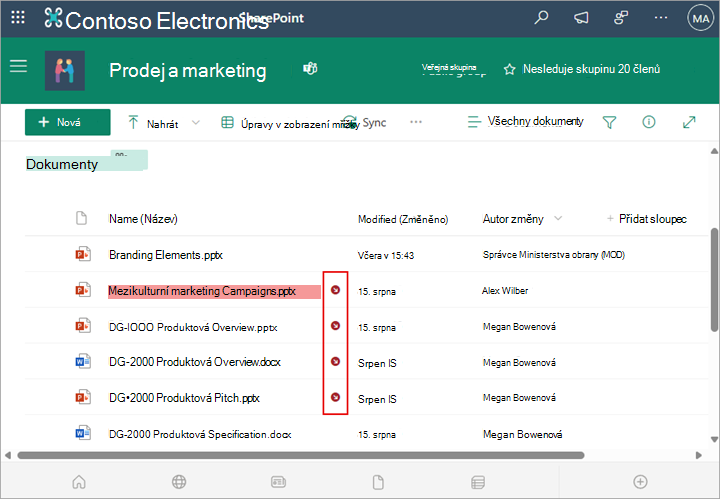The height and width of the screenshot is (499, 720).
Task: Open Branding Elements.pptx
Action: tap(166, 255)
